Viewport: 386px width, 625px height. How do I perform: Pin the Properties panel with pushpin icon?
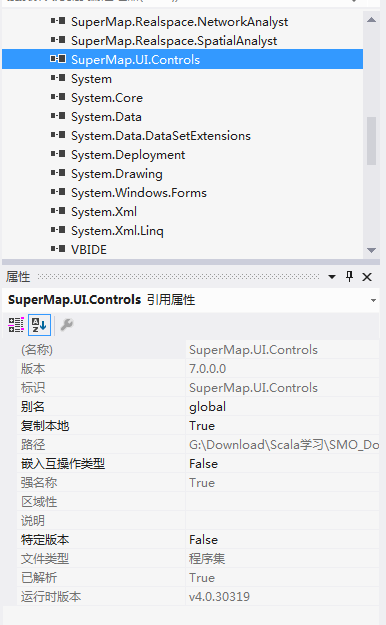click(349, 277)
